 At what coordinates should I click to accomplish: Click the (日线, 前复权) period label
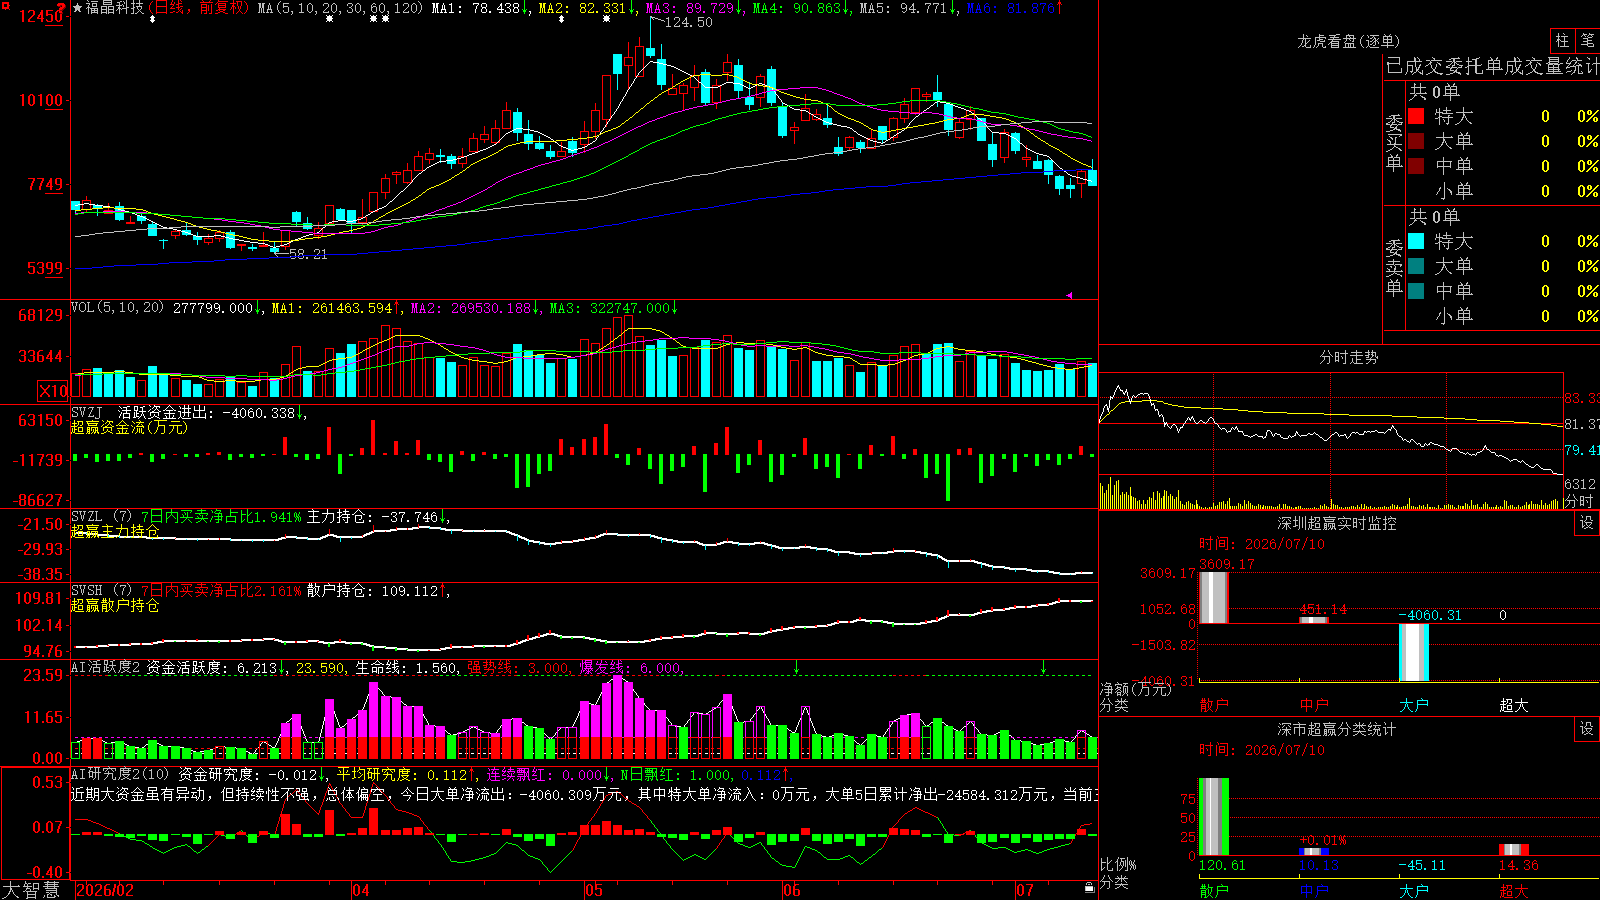[199, 8]
